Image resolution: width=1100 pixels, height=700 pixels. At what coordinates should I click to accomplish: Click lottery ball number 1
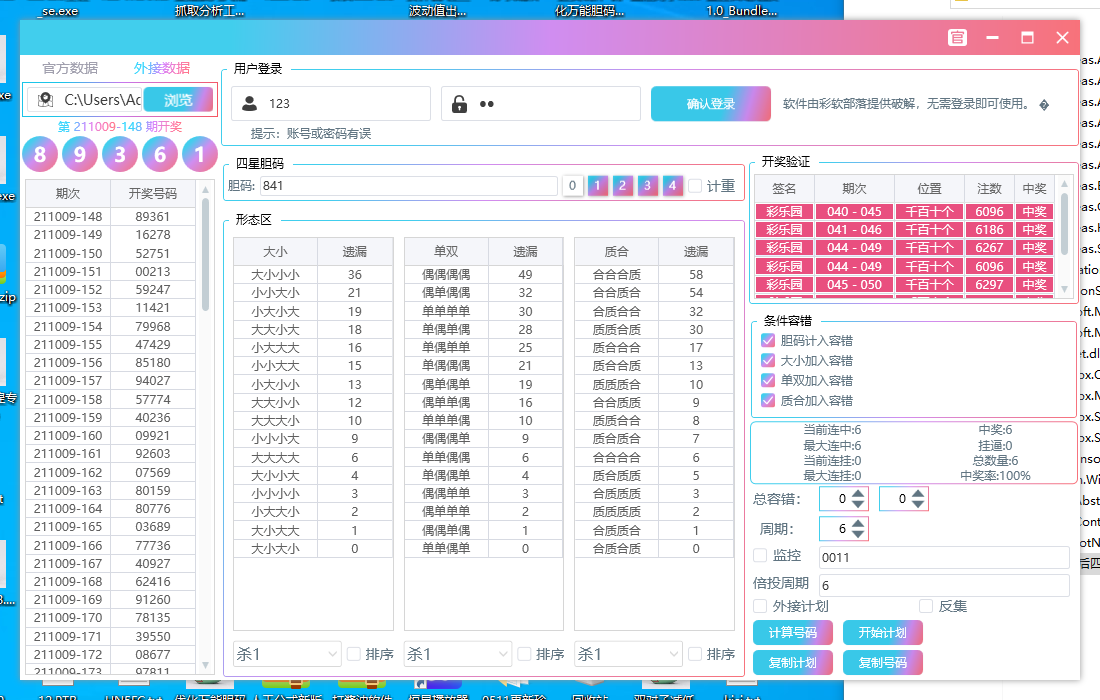(x=200, y=154)
